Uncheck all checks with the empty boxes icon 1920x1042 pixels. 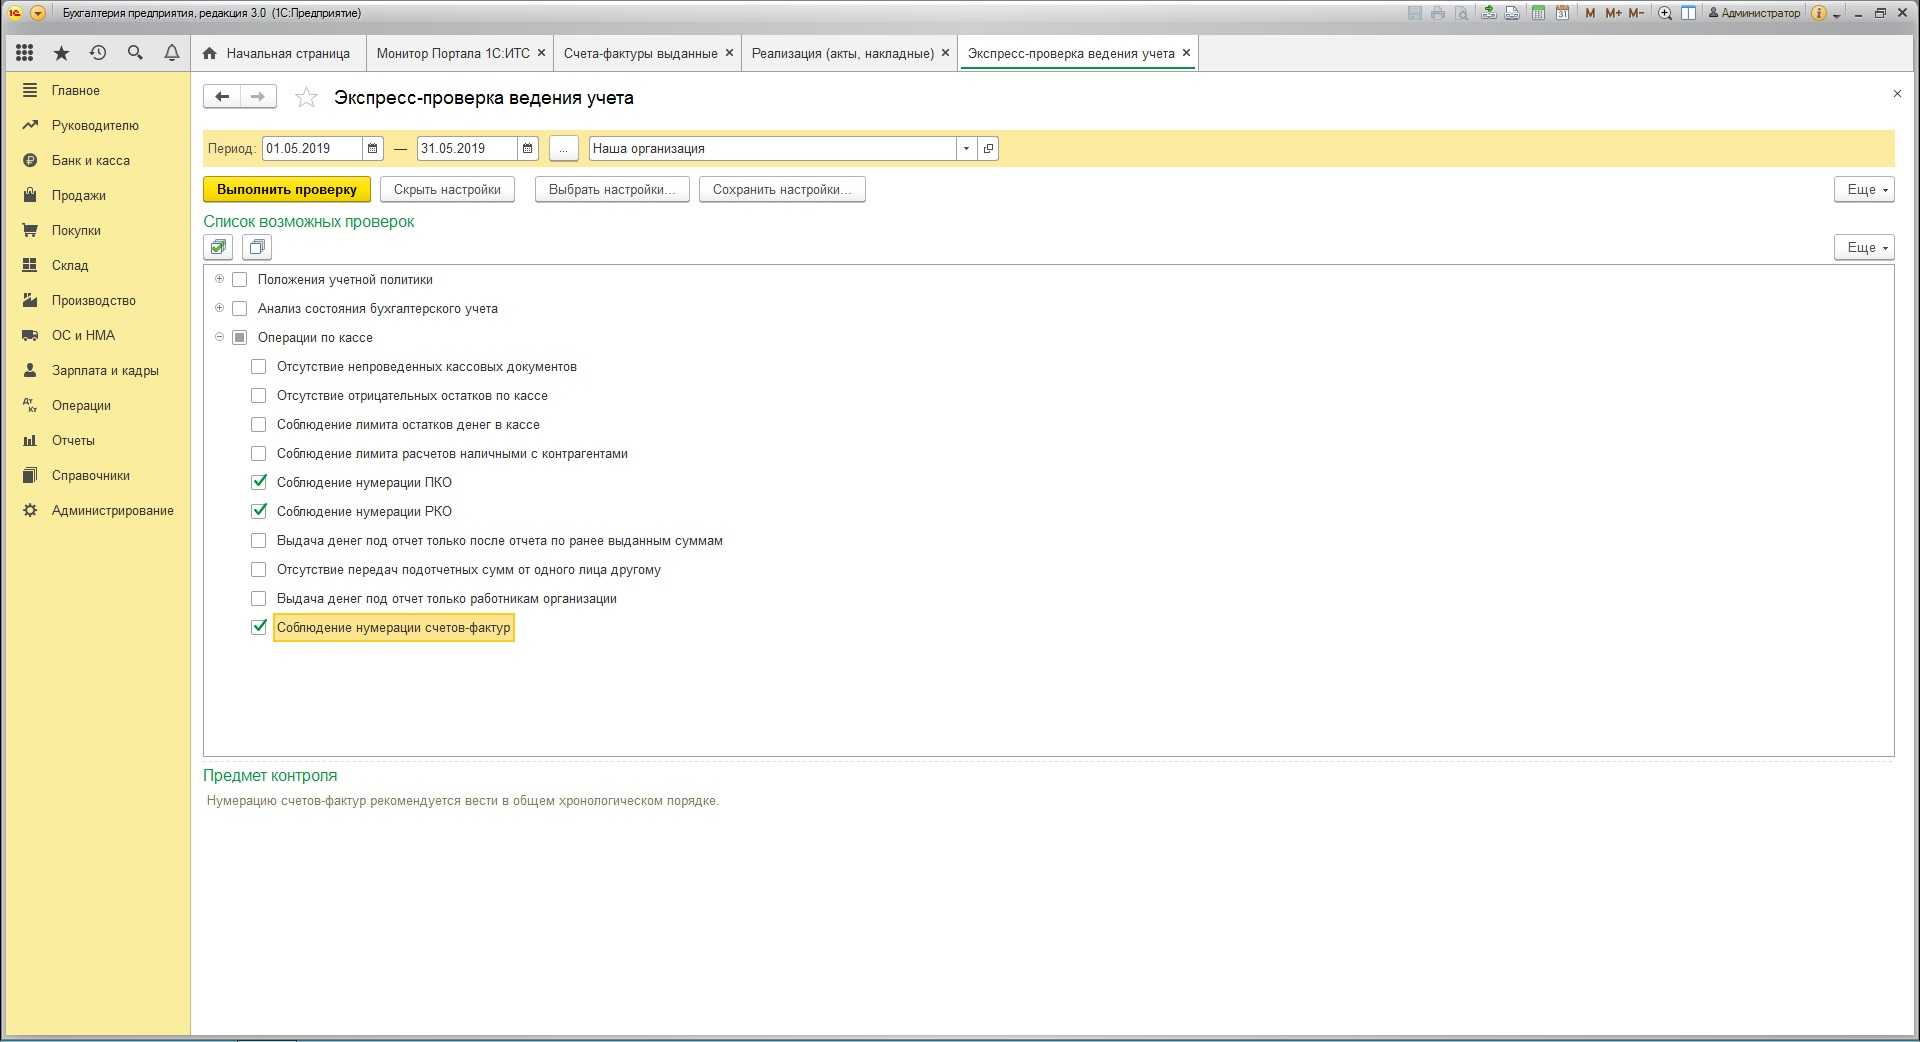coord(257,247)
